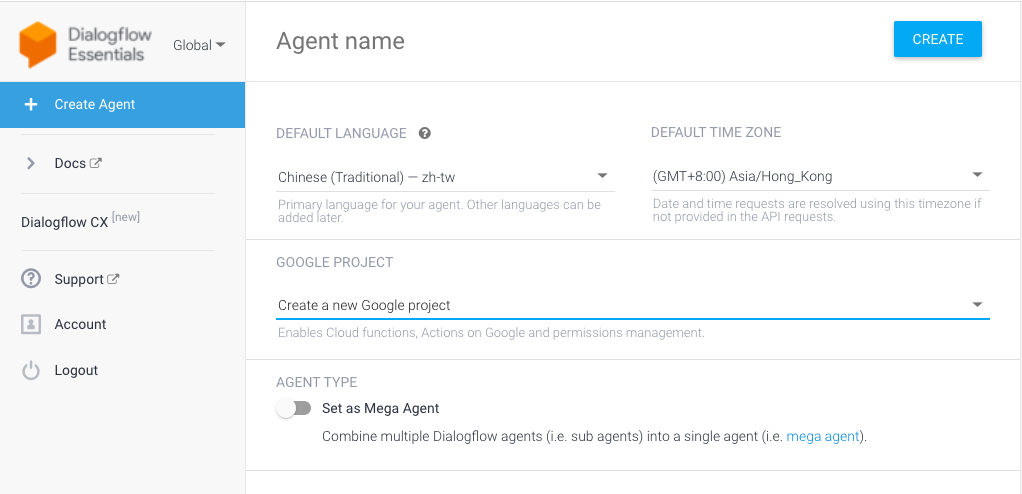Click the Support question mark icon

tap(31, 279)
